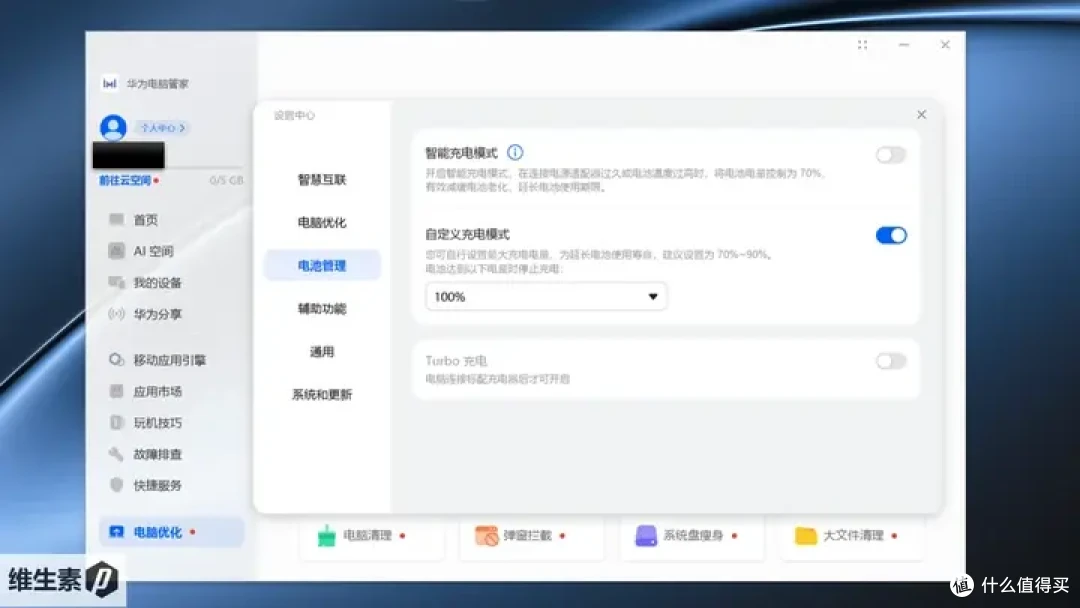Open 首页 from the sidebar menu
The width and height of the screenshot is (1080, 608).
coord(145,220)
